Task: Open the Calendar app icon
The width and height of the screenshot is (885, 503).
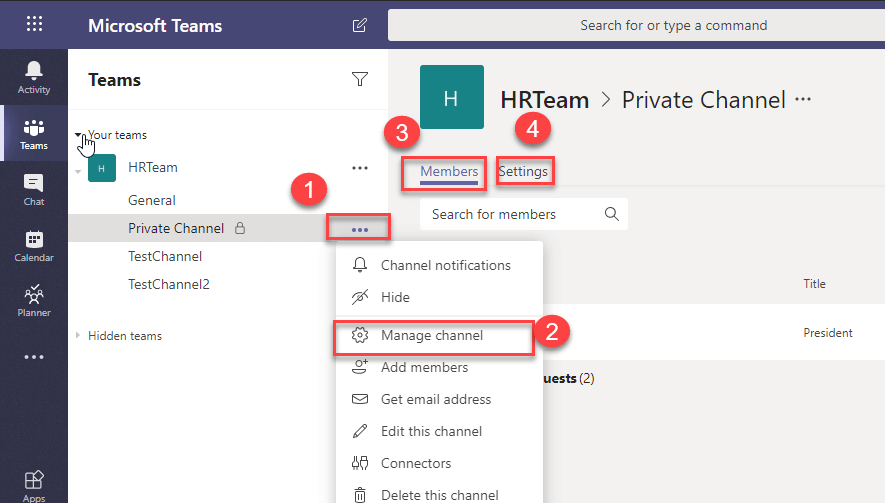Action: pyautogui.click(x=34, y=245)
